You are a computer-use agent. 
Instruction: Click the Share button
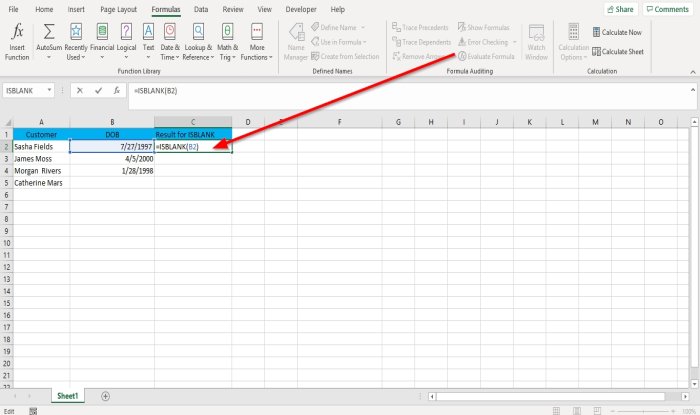[x=621, y=9]
